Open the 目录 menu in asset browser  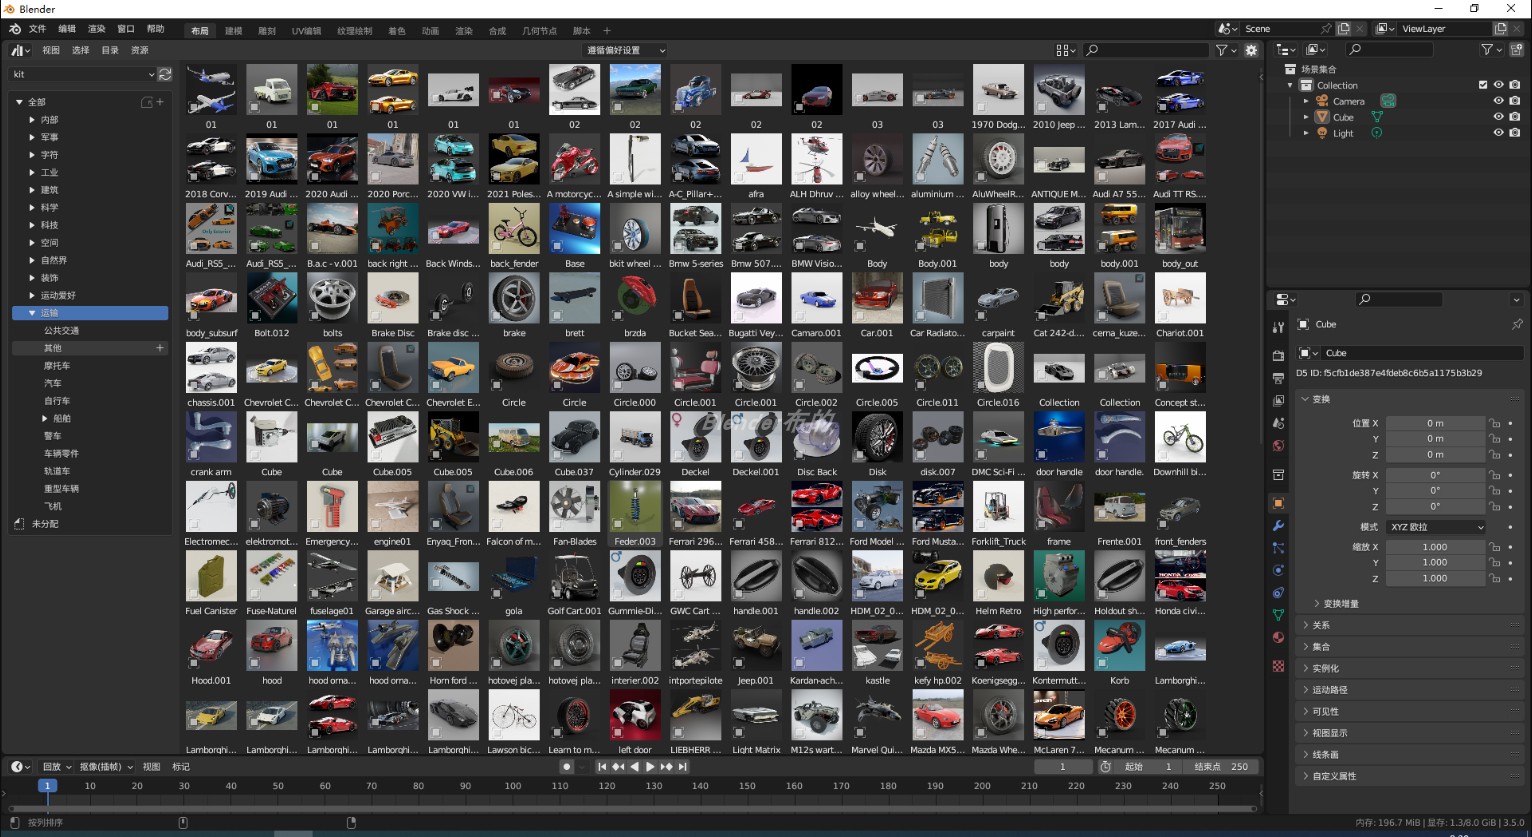click(x=110, y=50)
